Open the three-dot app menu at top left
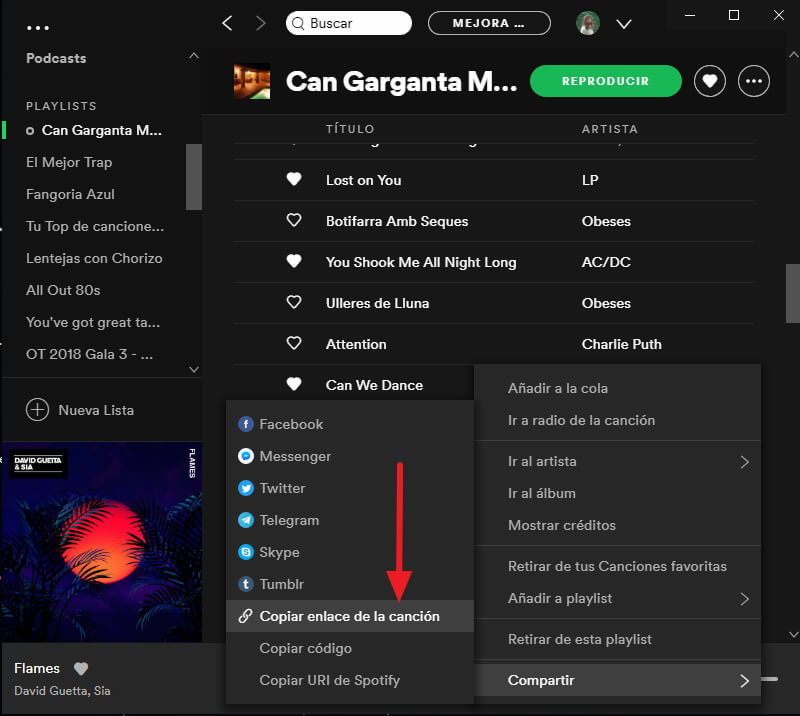Viewport: 800px width, 716px height. coord(38,28)
